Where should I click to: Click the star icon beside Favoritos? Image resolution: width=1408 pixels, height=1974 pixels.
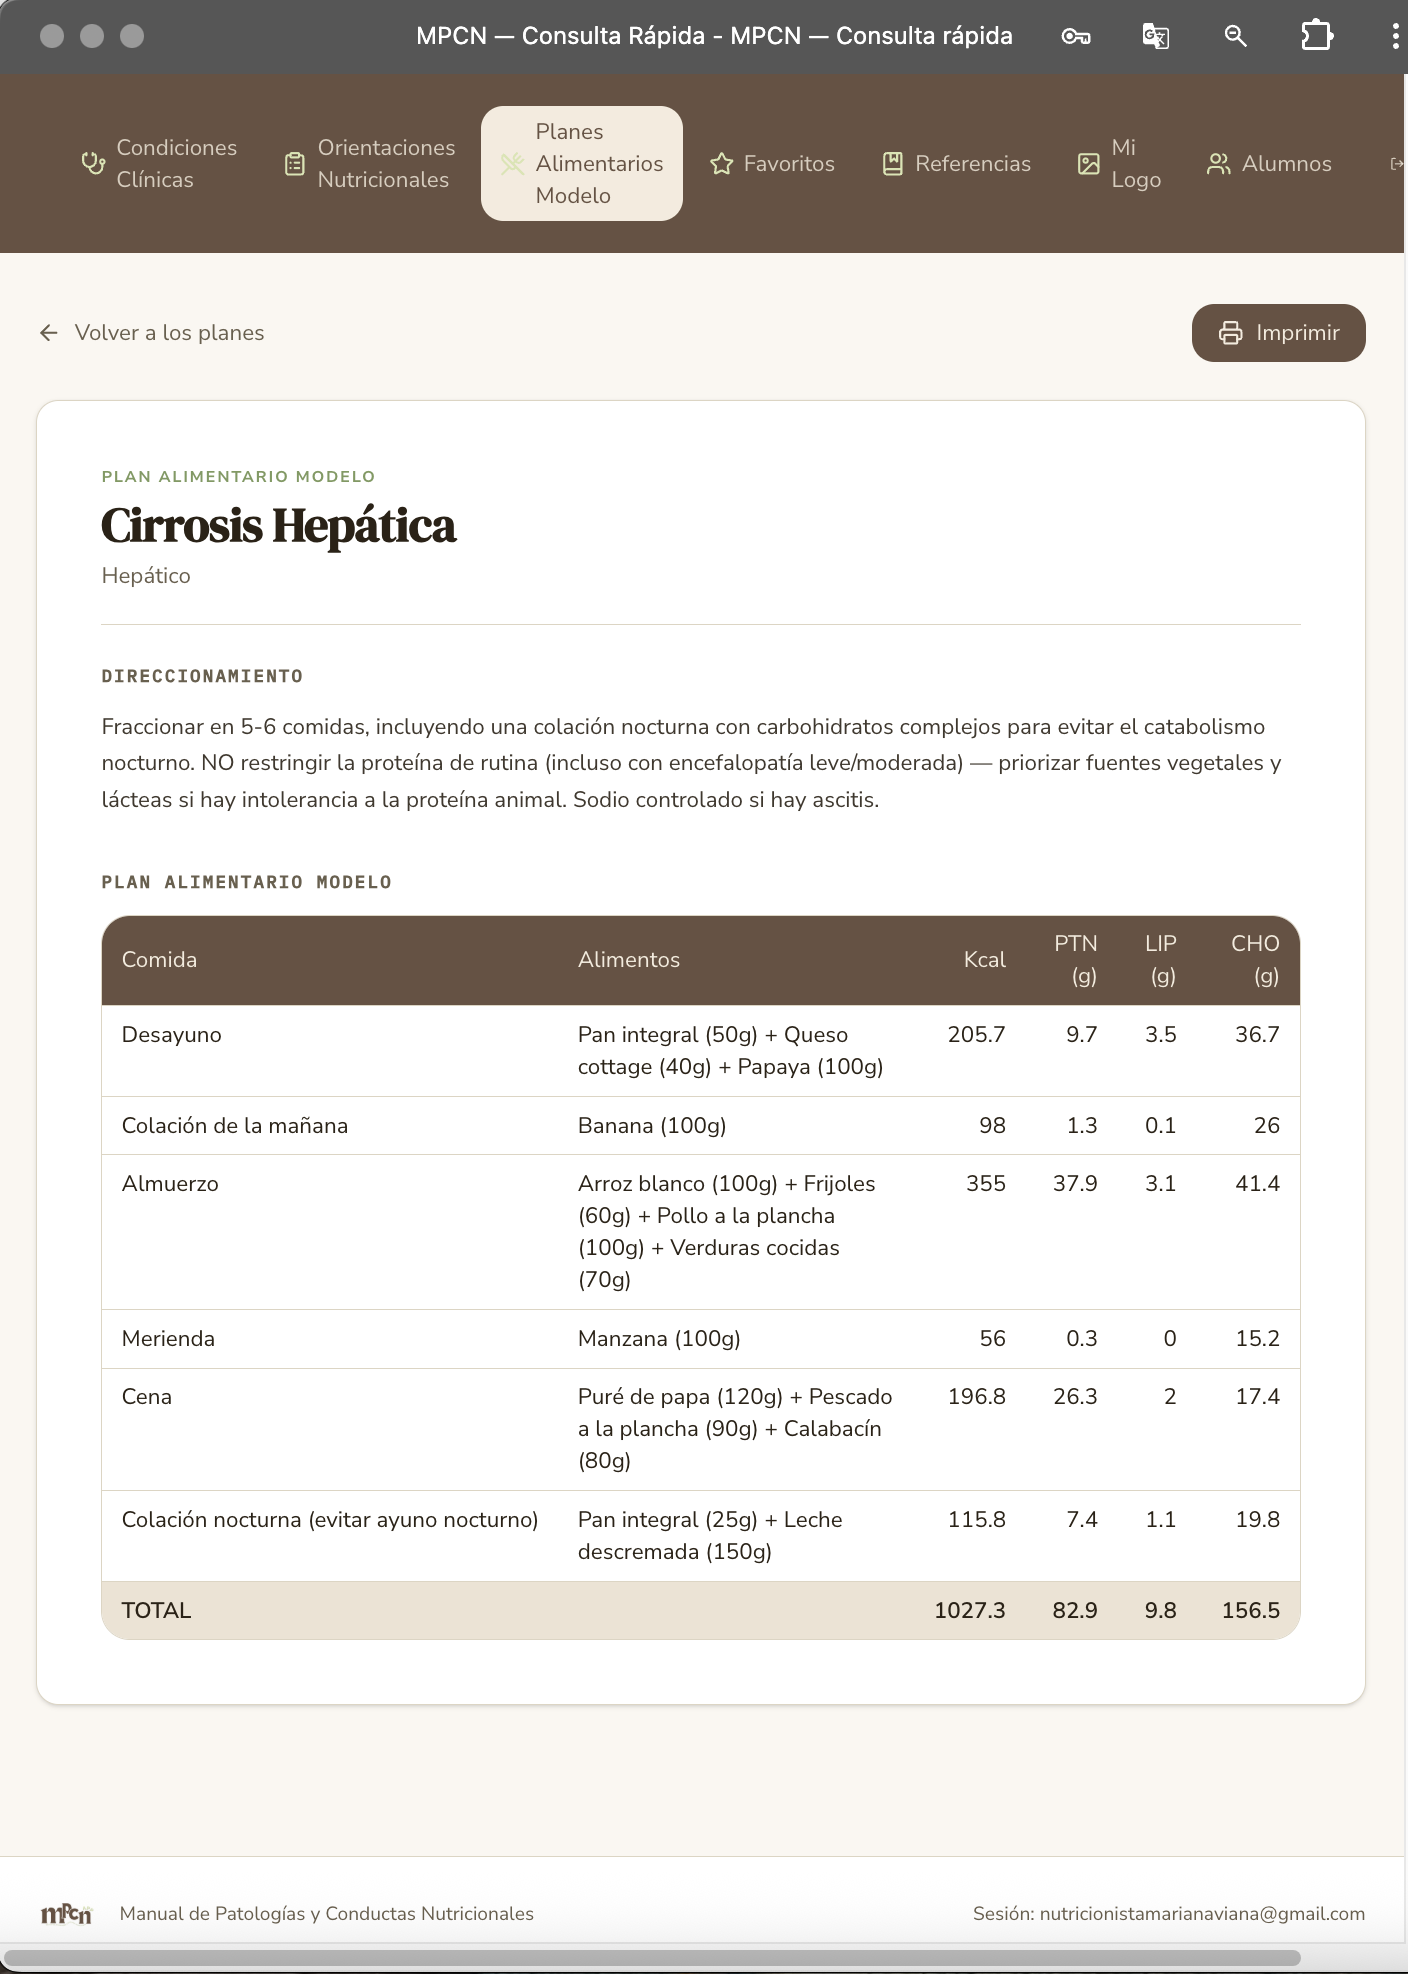pyautogui.click(x=721, y=164)
